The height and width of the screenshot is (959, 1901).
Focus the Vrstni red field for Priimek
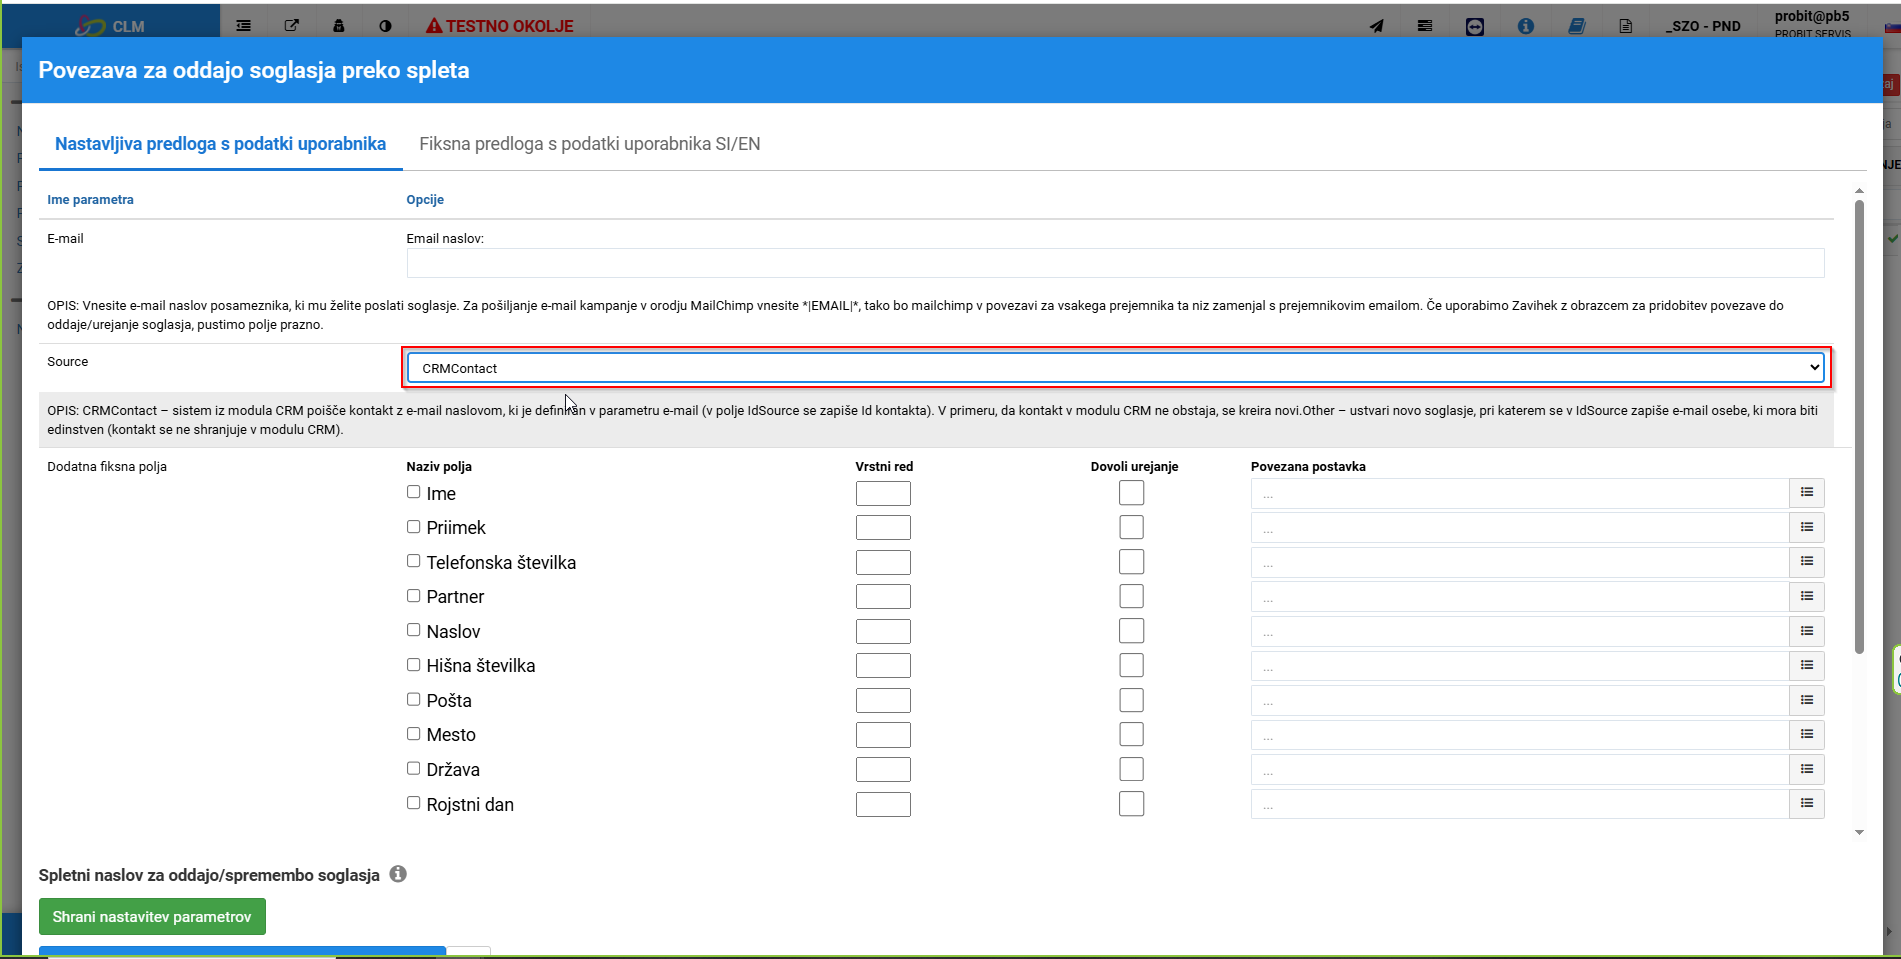[x=883, y=527]
